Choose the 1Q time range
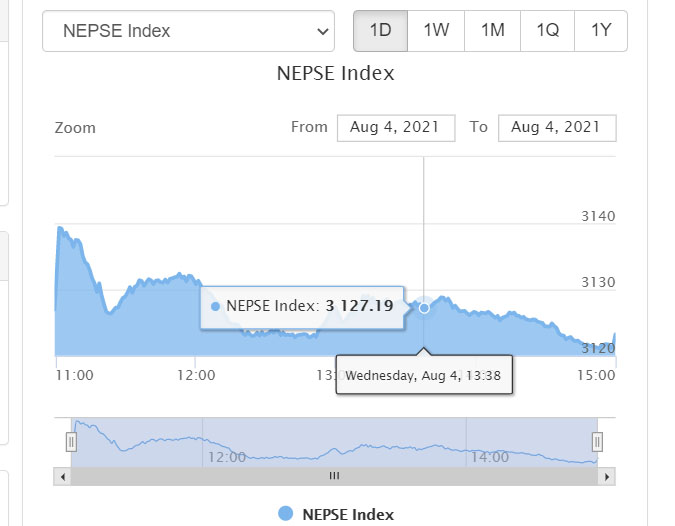Viewport: 675px width, 526px height. coord(547,30)
